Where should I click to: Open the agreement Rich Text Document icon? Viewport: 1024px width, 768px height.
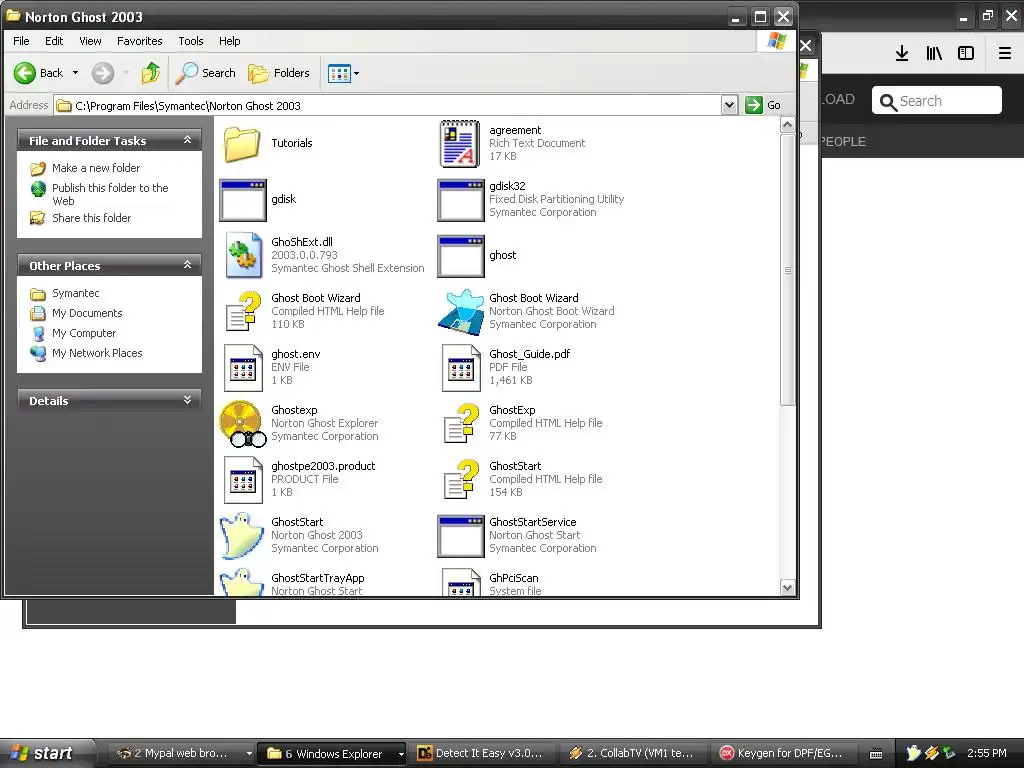click(x=460, y=144)
